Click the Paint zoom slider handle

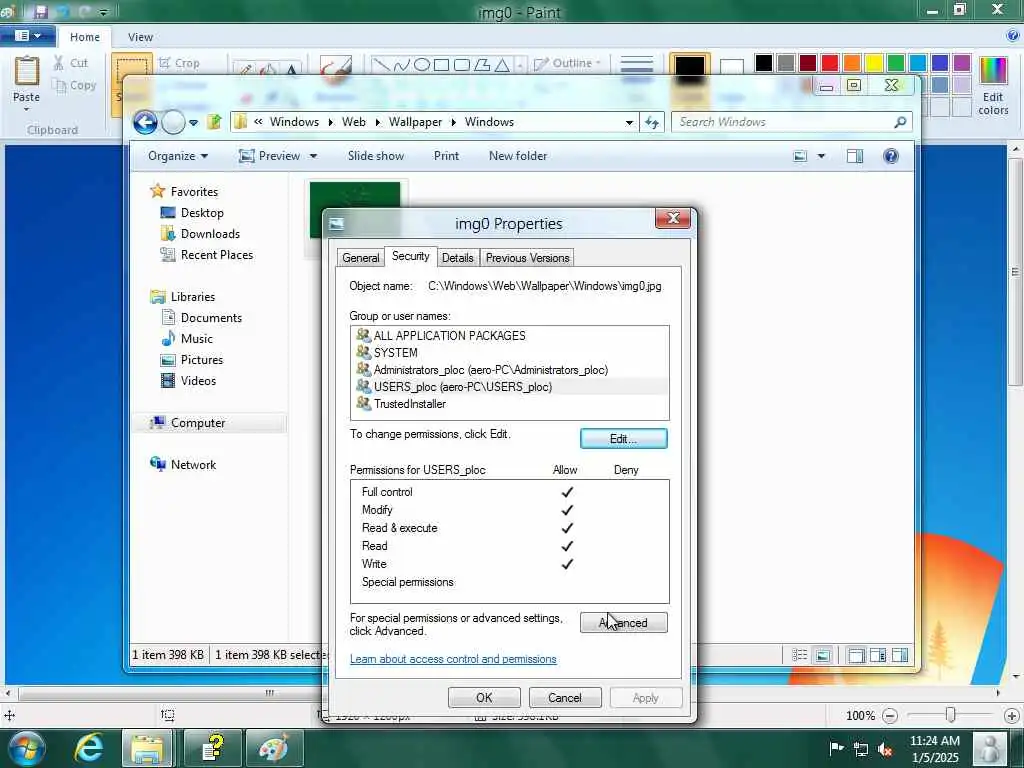951,716
